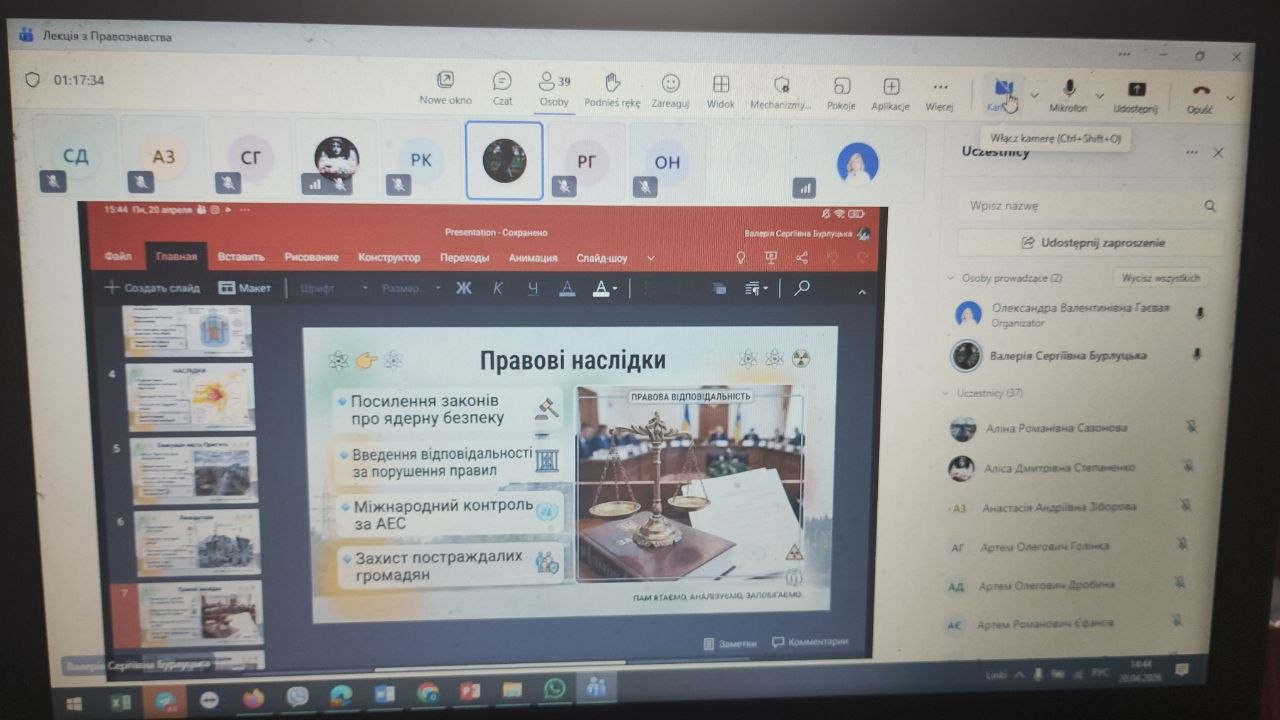Collapse the Osoby prowadzące (2) section
This screenshot has width=1280, height=720.
(x=950, y=278)
